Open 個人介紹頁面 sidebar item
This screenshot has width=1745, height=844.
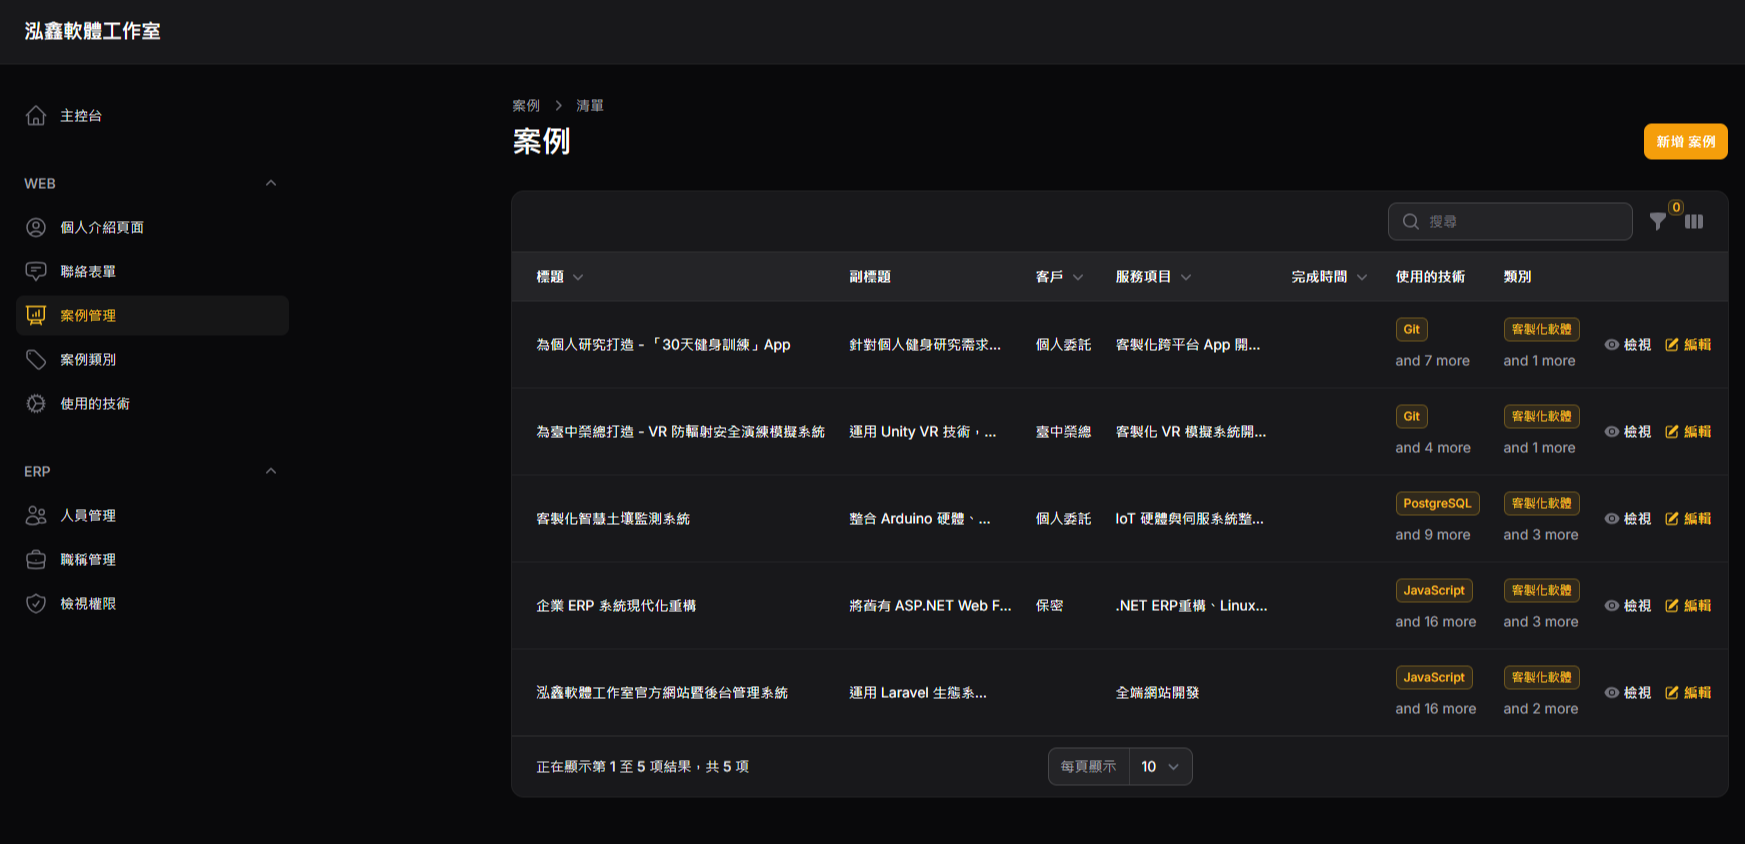coord(152,228)
